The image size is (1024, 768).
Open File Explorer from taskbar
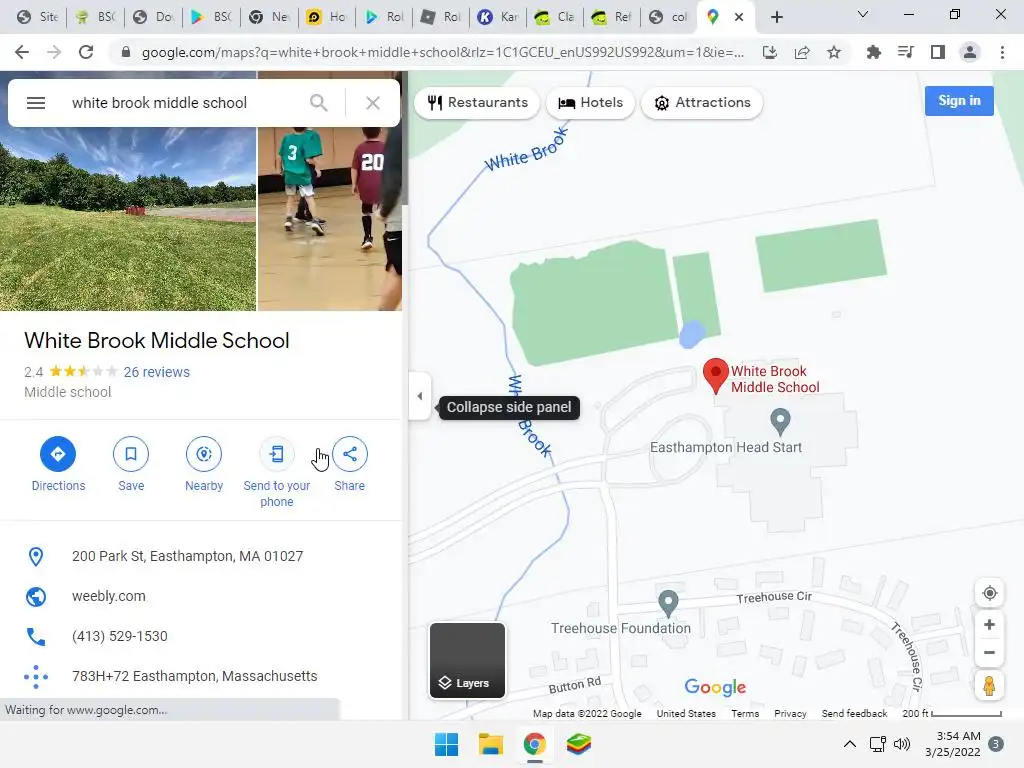[490, 744]
